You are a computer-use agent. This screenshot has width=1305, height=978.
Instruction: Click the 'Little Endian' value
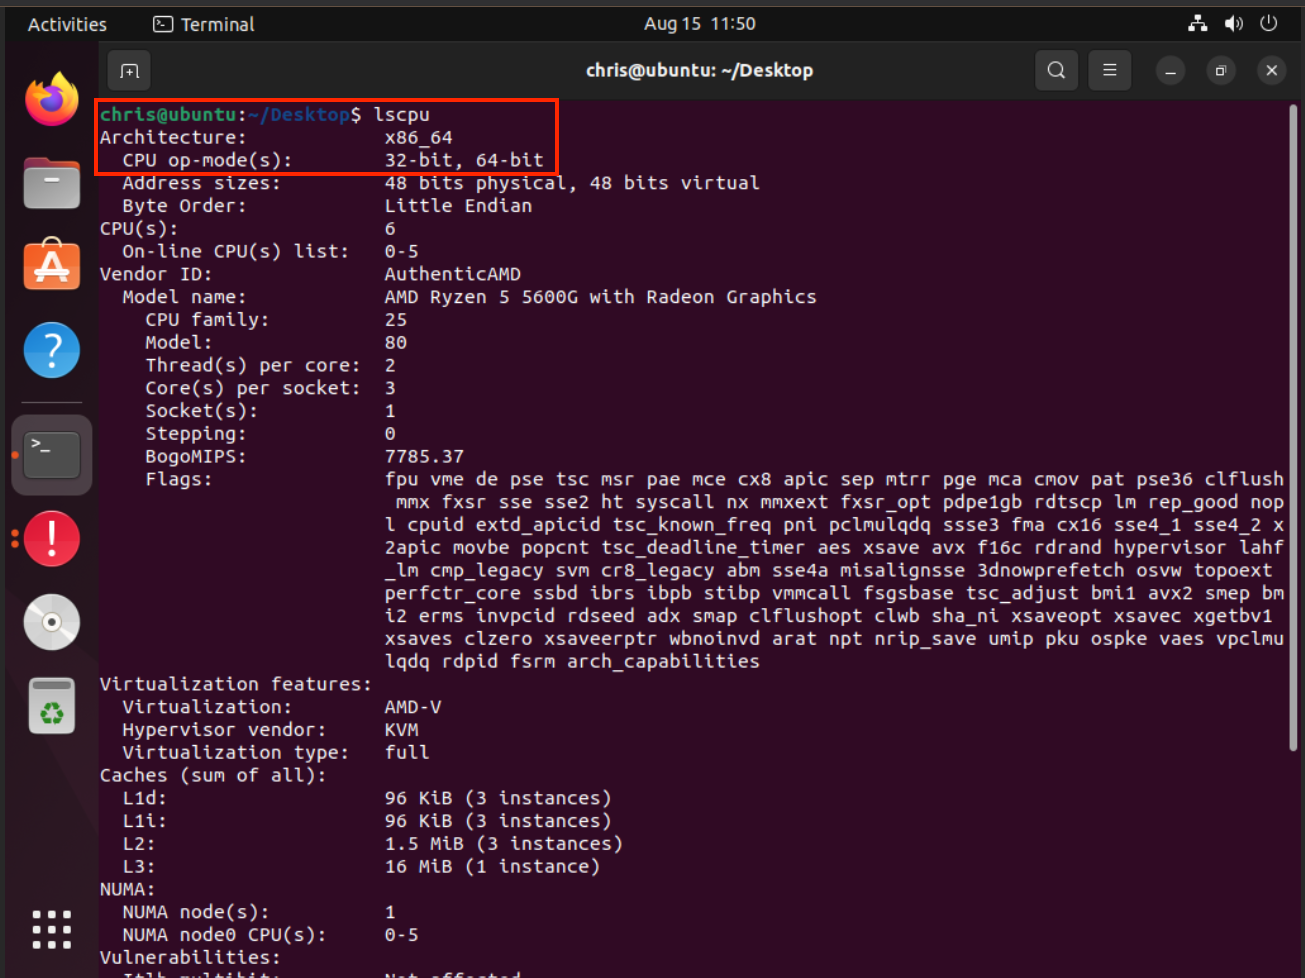pyautogui.click(x=458, y=206)
